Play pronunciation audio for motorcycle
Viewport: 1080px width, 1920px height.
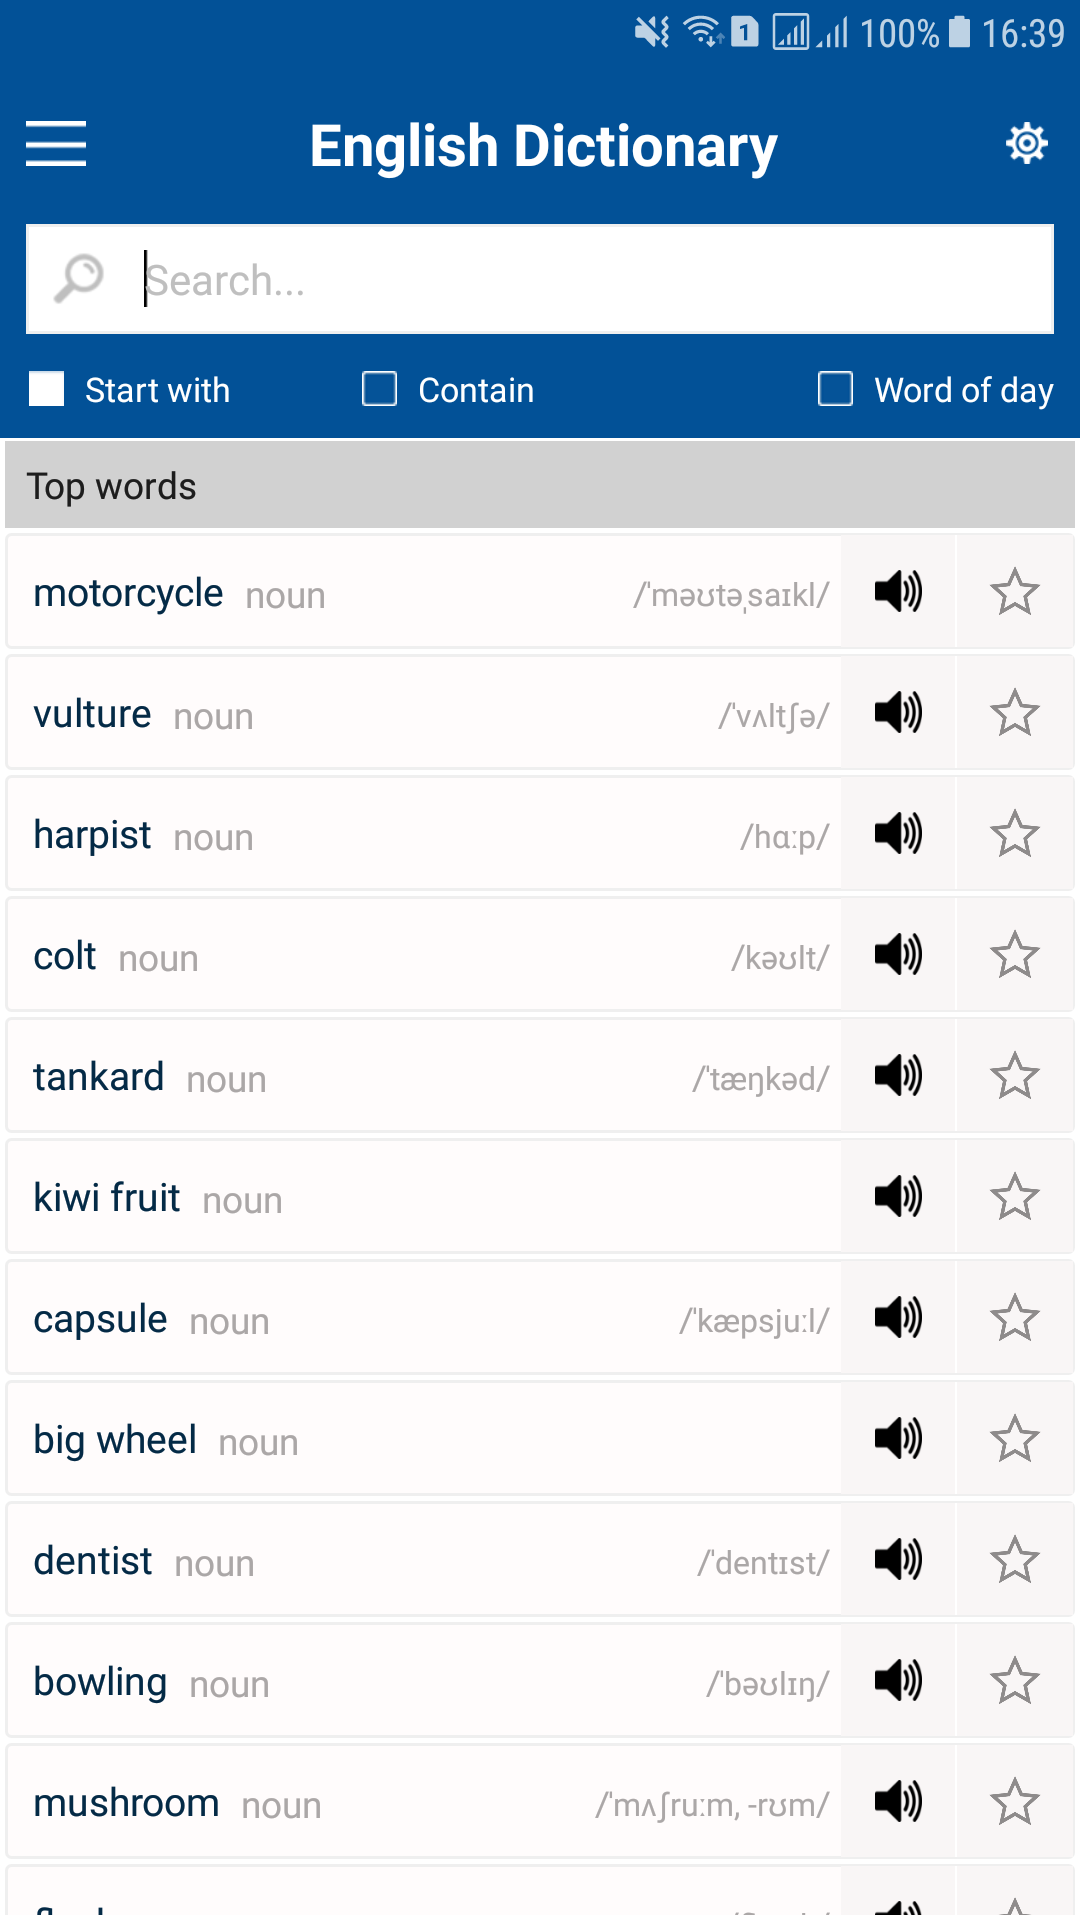pyautogui.click(x=898, y=592)
